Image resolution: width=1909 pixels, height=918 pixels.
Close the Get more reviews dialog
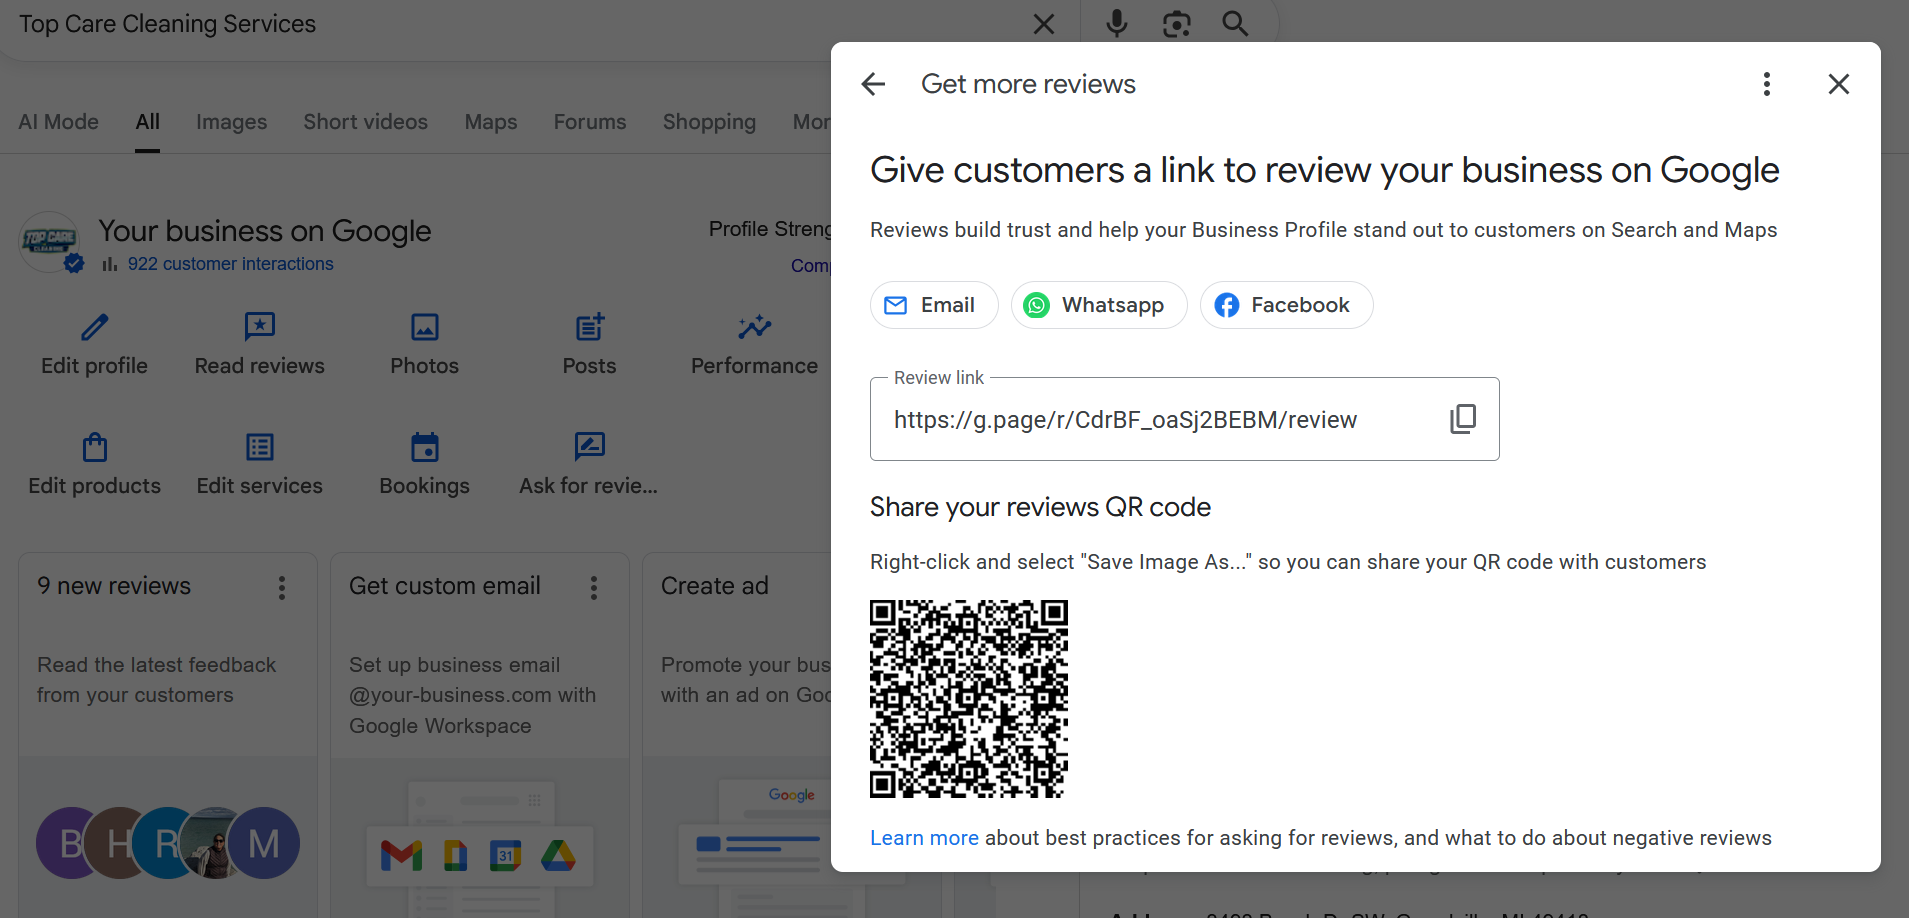tap(1839, 84)
